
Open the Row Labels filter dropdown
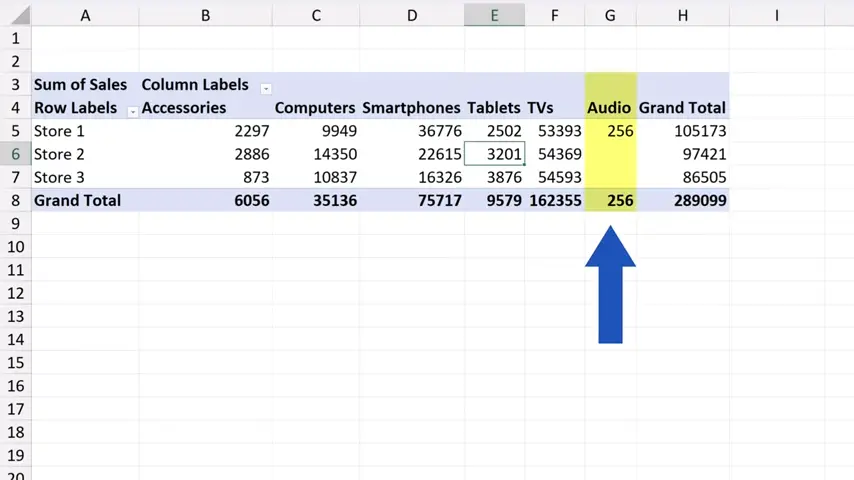tap(132, 111)
